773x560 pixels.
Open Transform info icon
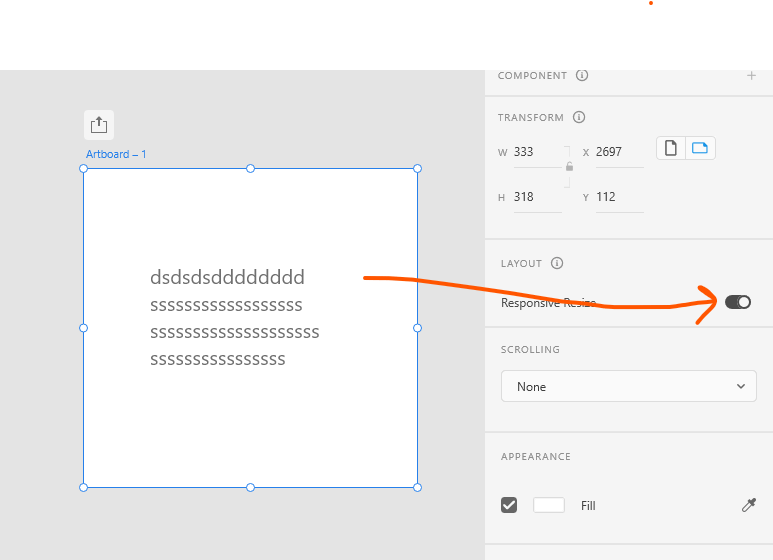579,117
